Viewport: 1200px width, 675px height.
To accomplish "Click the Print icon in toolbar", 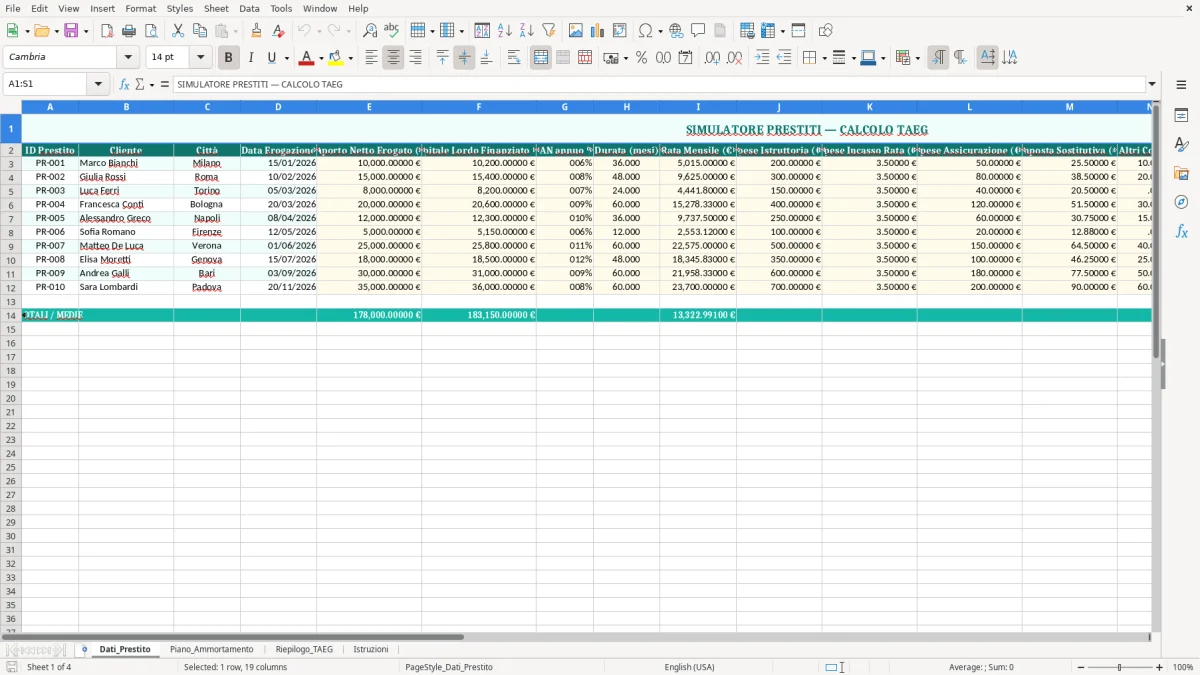I will point(129,31).
